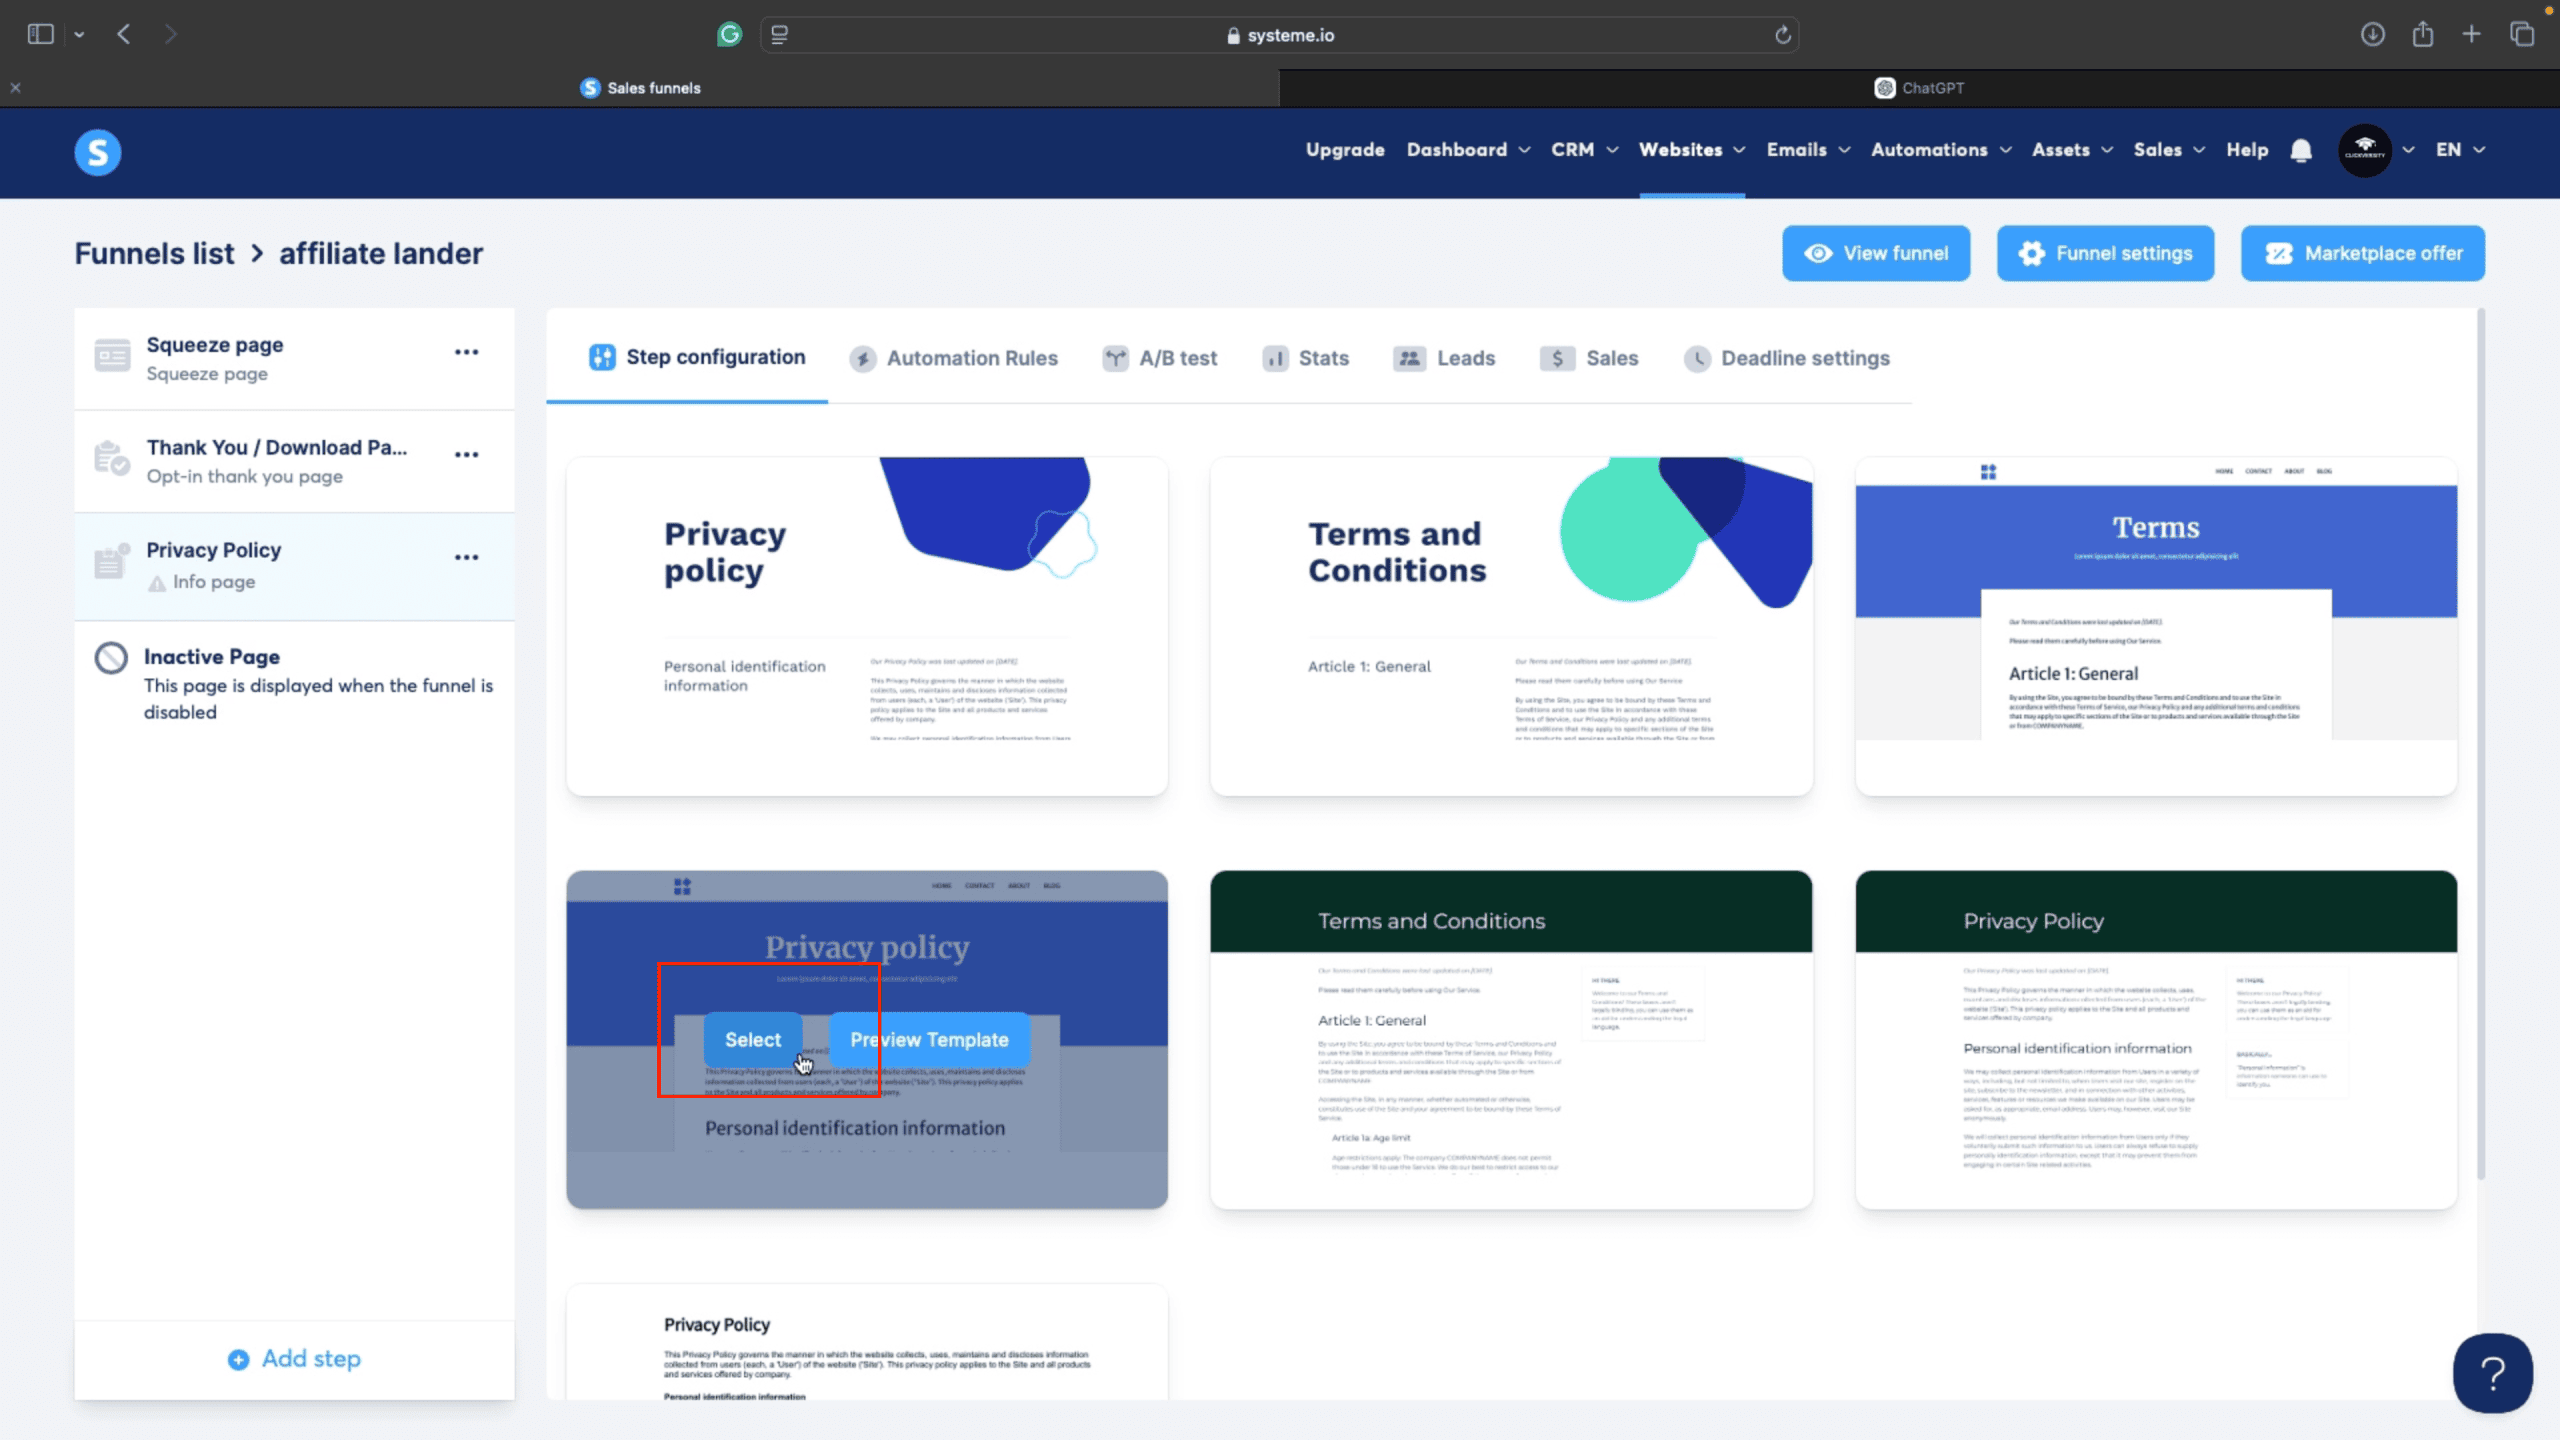The height and width of the screenshot is (1440, 2560).
Task: Open Funnel settings
Action: [2105, 253]
